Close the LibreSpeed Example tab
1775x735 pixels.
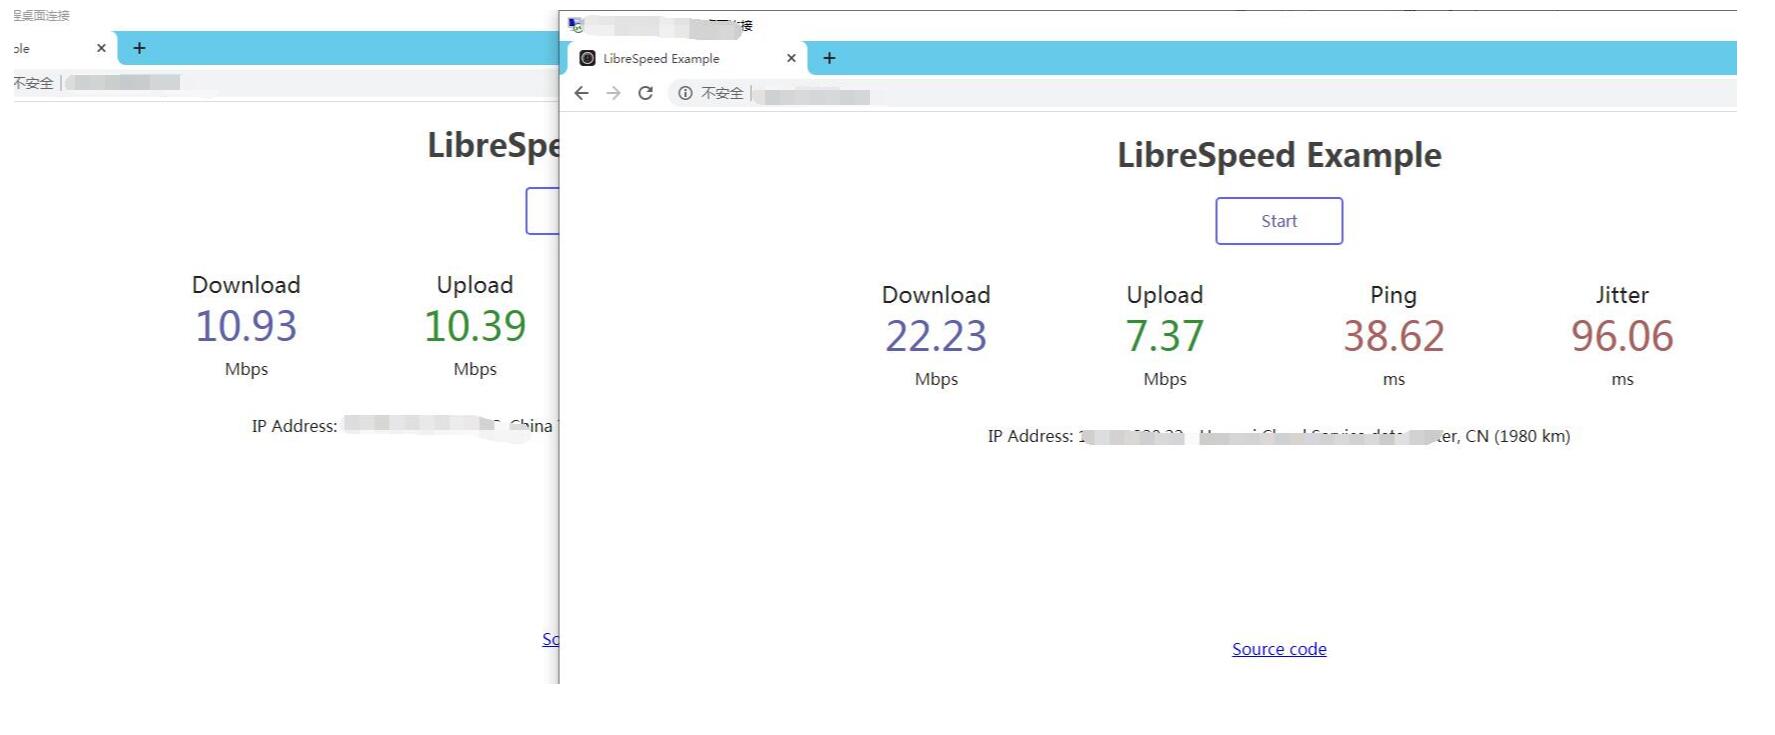pyautogui.click(x=791, y=58)
